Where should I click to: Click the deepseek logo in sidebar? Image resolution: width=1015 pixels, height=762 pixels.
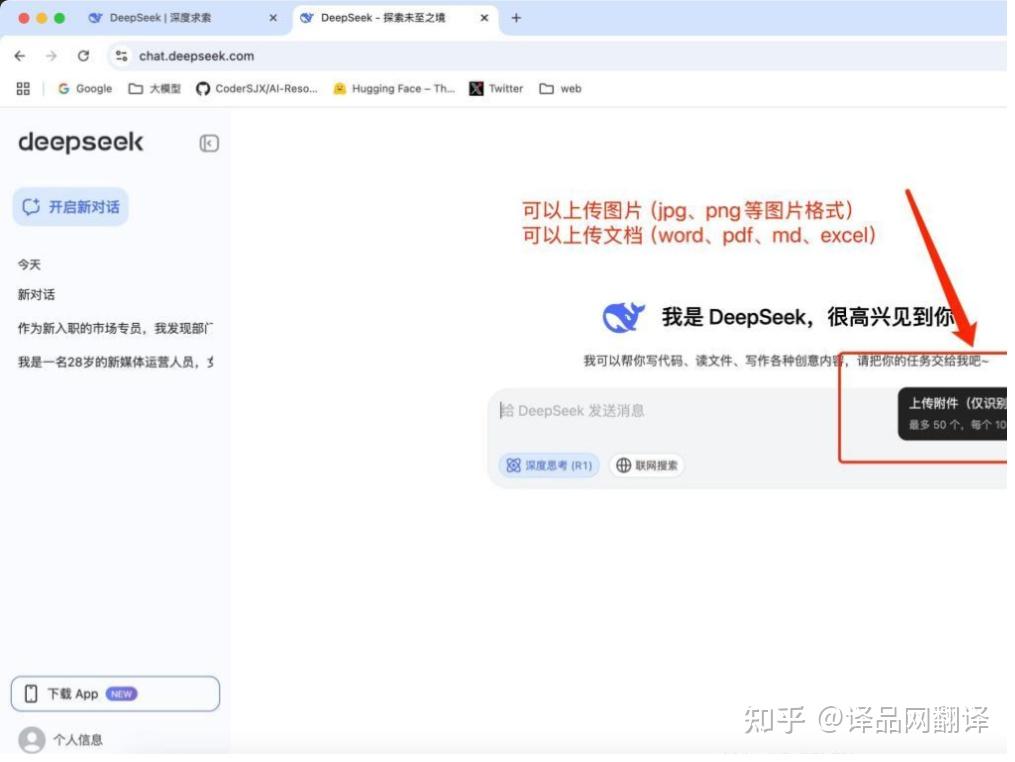pos(81,142)
